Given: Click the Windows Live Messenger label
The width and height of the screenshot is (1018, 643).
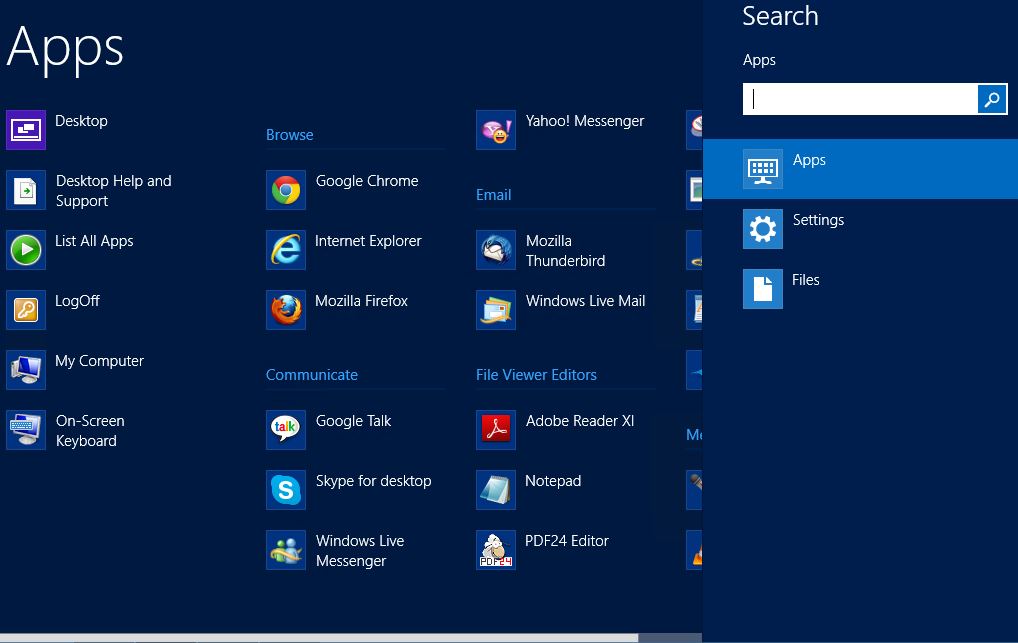Looking at the screenshot, I should click(360, 551).
